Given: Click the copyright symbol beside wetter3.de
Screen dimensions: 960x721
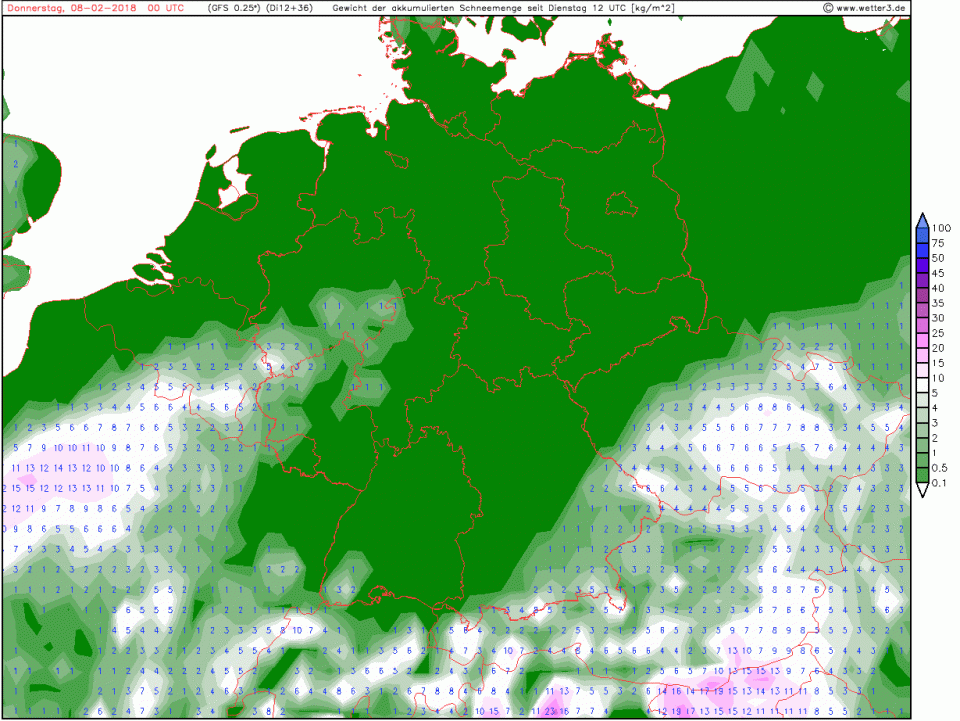Looking at the screenshot, I should (x=828, y=8).
